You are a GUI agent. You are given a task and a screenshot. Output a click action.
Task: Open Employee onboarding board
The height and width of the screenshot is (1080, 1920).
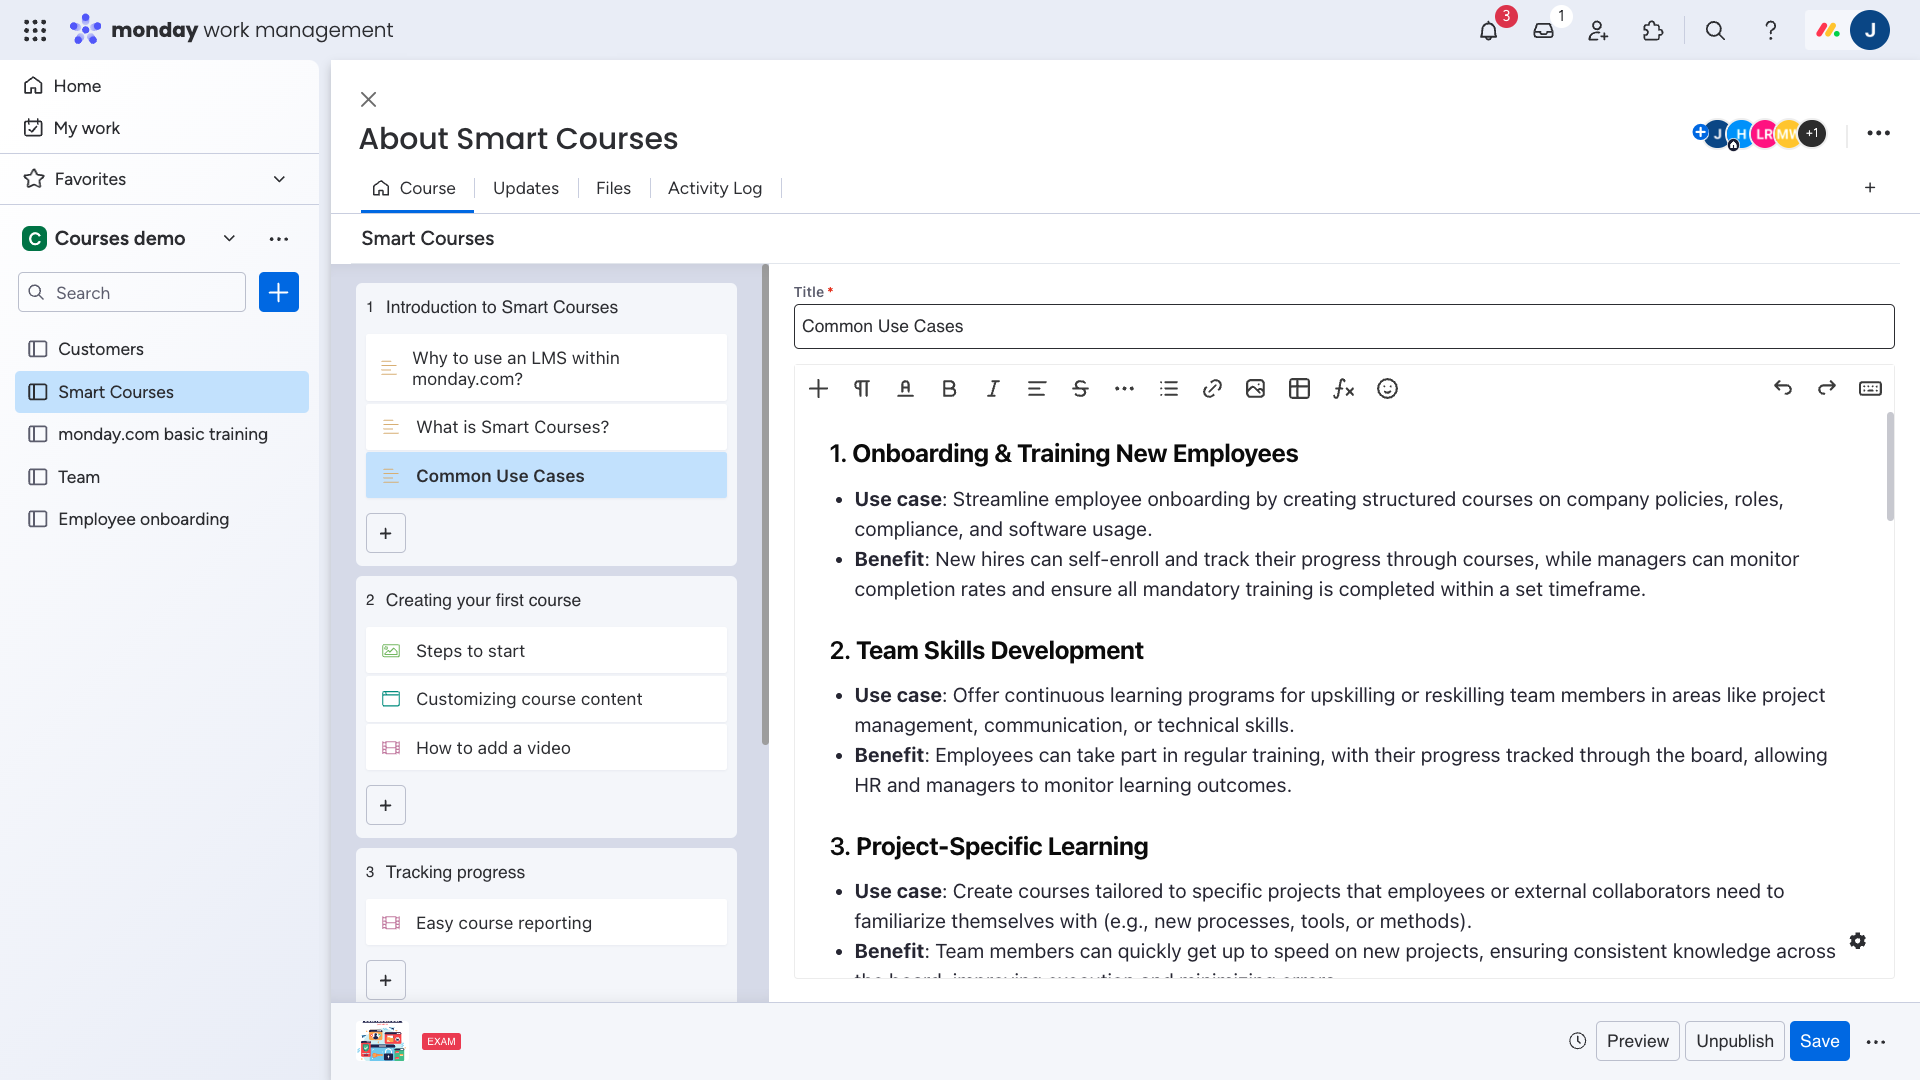162,519
